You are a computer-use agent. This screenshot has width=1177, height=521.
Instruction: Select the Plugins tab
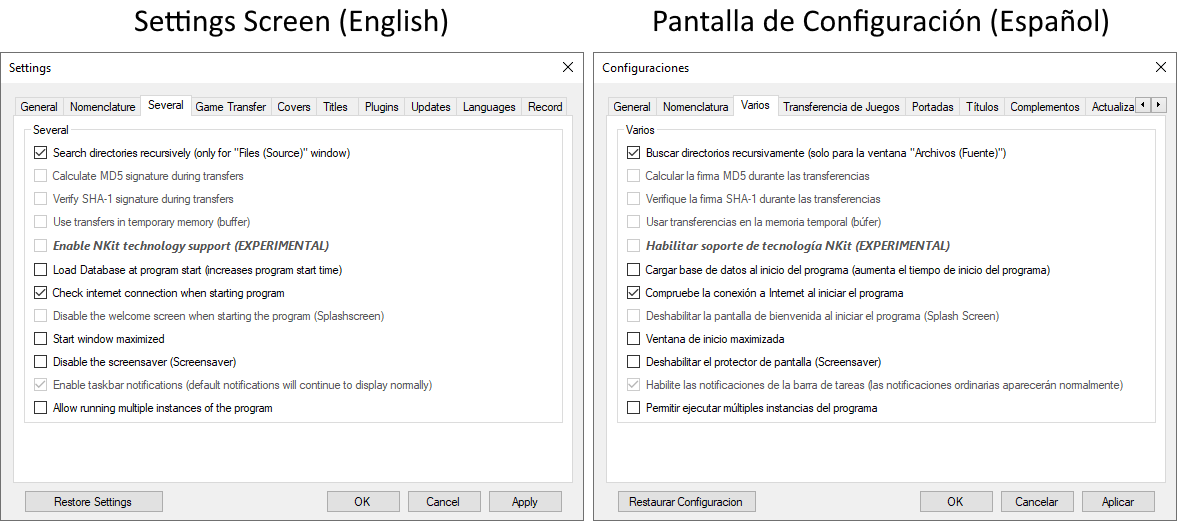click(x=381, y=107)
